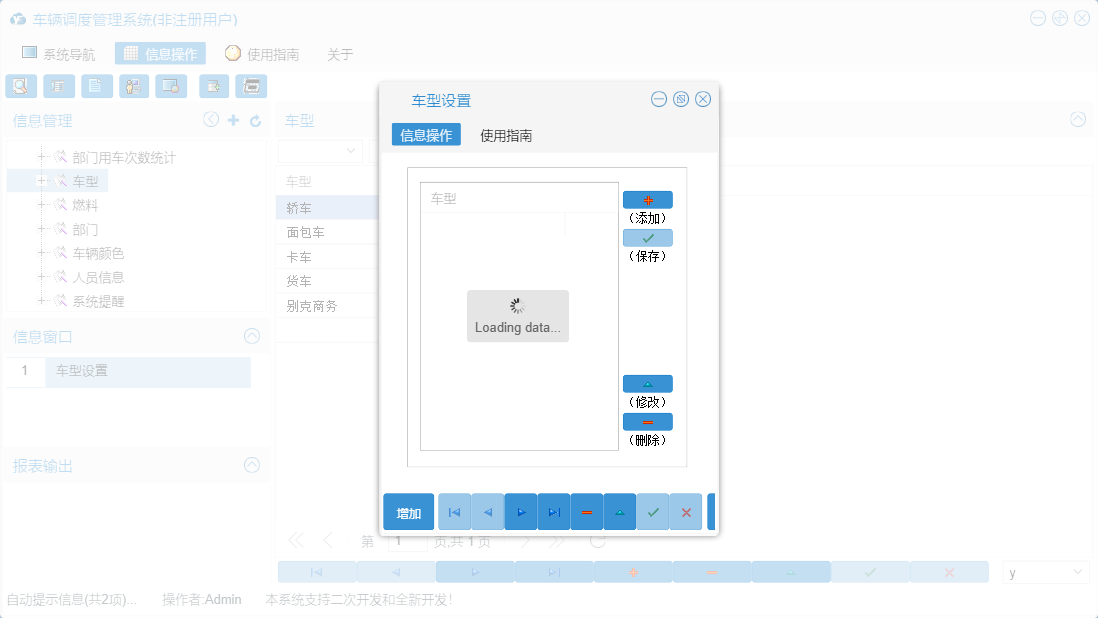Click the 添加 (add) icon in 车型设置 dialog
The height and width of the screenshot is (618, 1098).
coord(648,199)
